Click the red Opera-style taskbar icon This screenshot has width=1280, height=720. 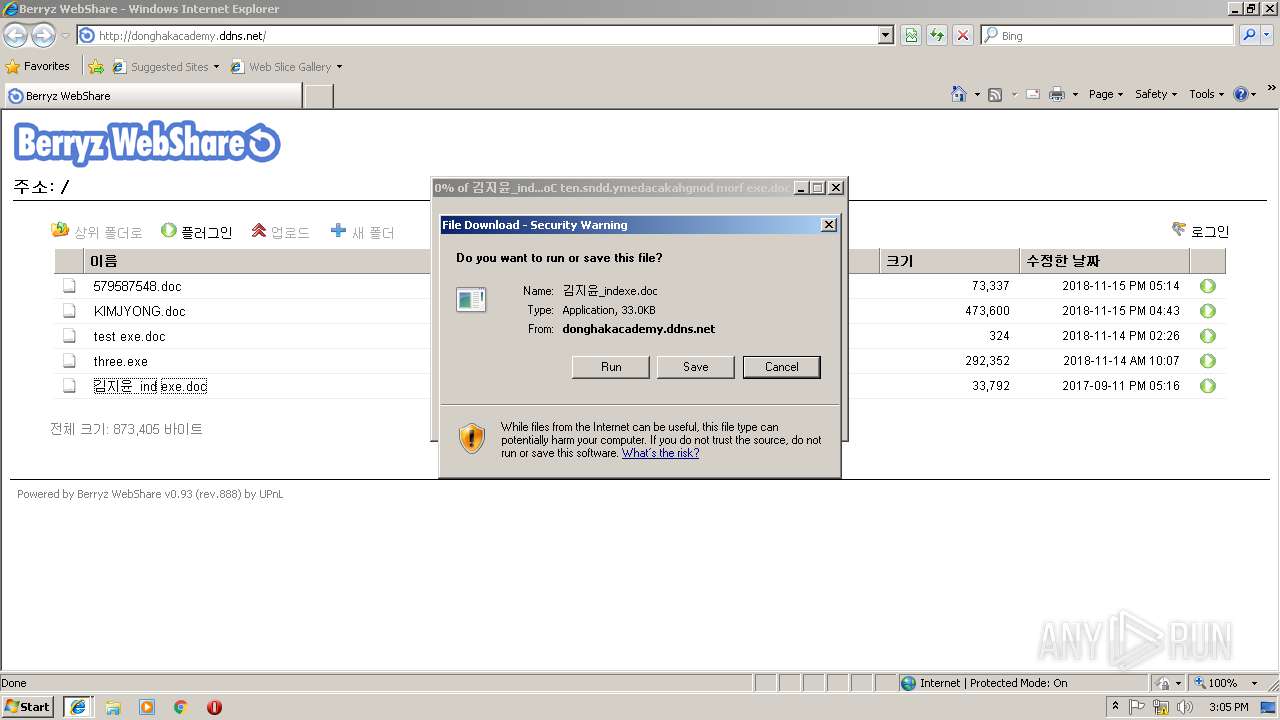click(x=214, y=707)
